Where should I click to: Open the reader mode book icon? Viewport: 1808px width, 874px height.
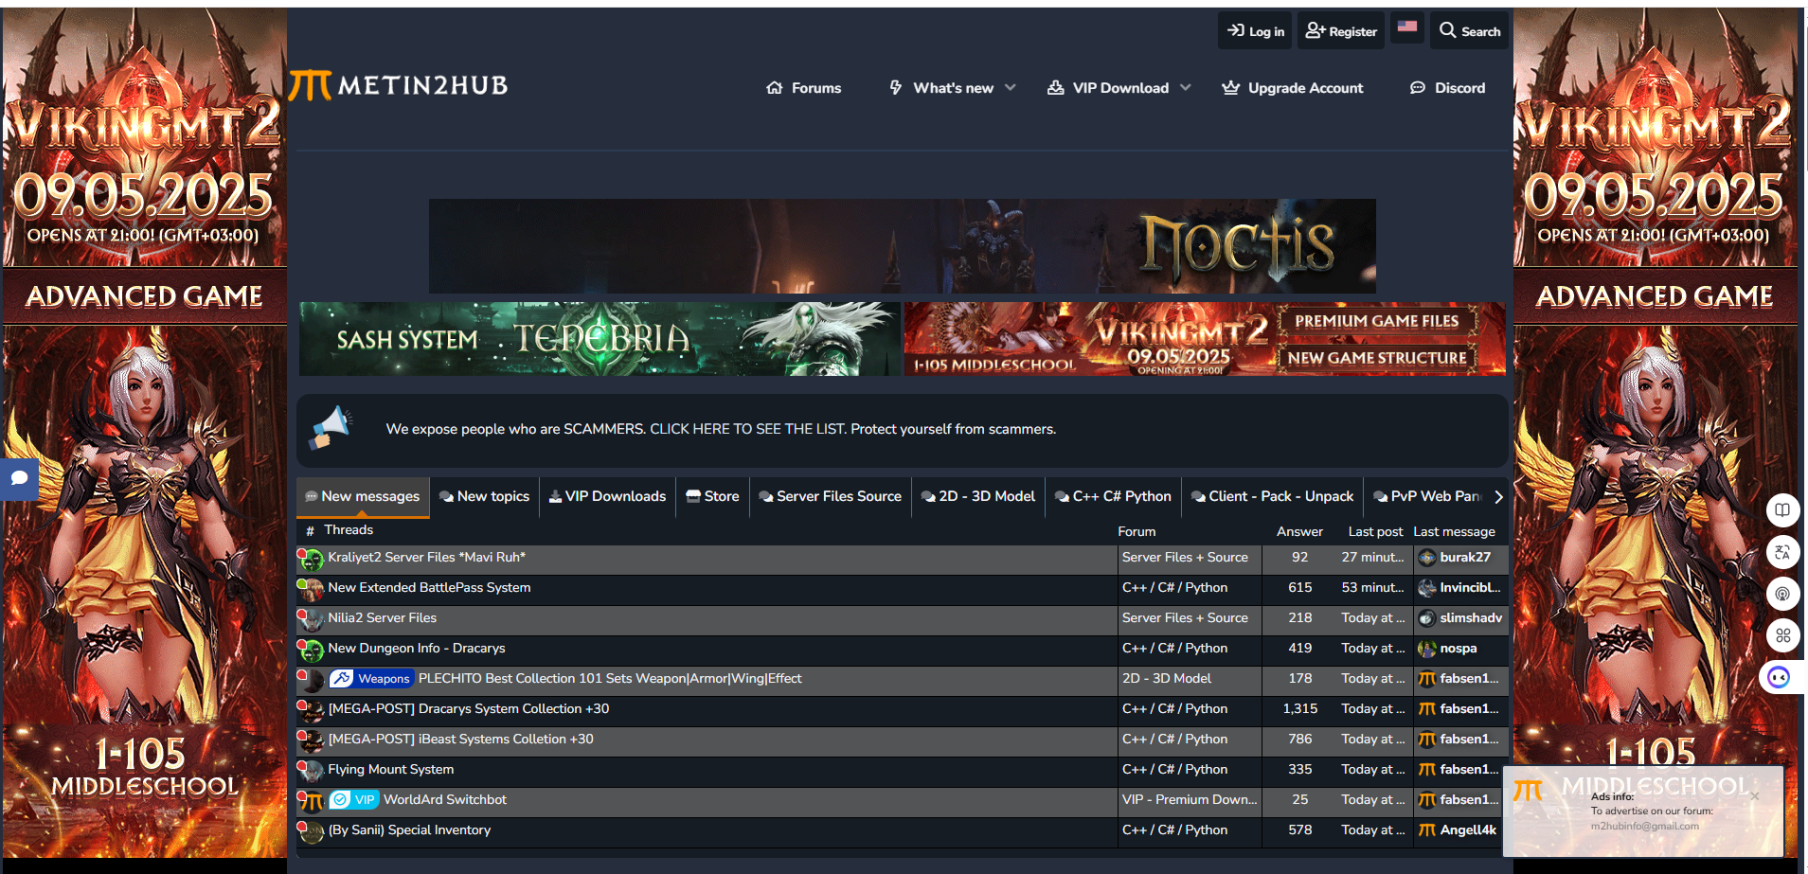[1782, 510]
